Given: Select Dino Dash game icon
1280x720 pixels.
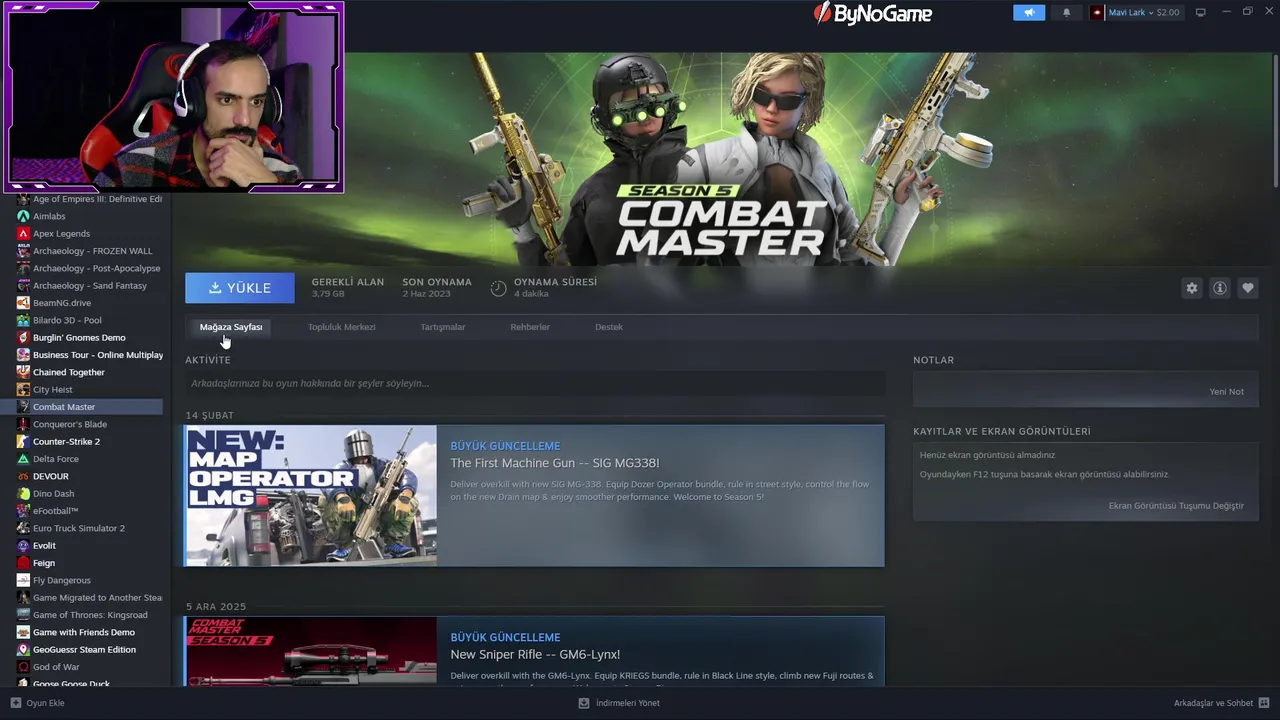Looking at the screenshot, I should 23,493.
